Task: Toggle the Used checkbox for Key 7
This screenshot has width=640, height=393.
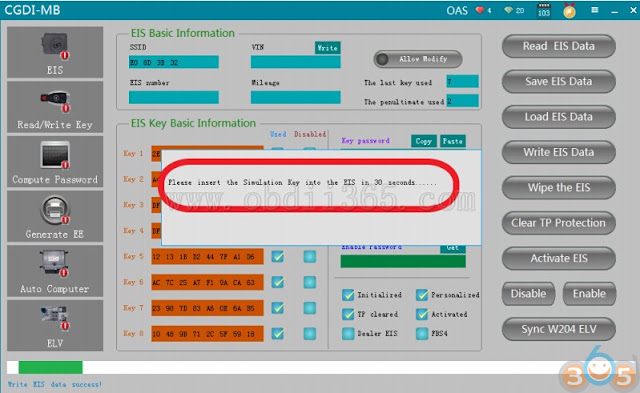Action: 278,308
